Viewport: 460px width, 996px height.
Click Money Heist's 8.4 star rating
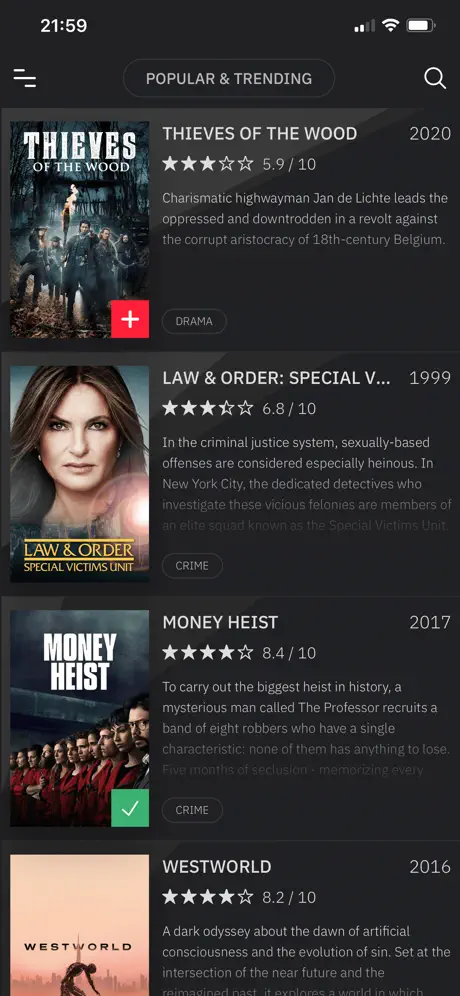[x=239, y=653]
